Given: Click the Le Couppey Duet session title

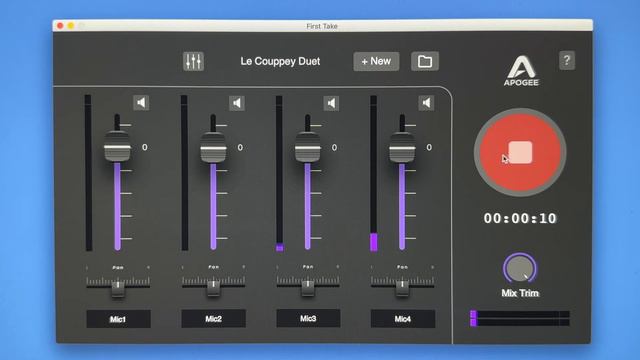Looking at the screenshot, I should point(280,61).
